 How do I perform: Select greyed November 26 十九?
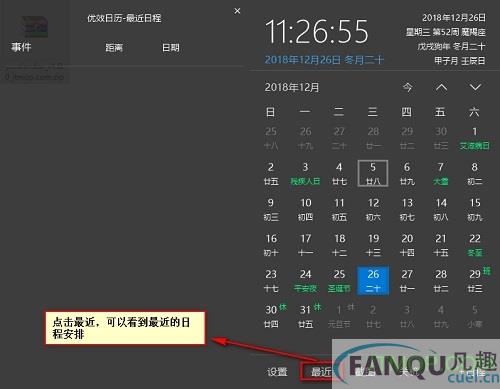pyautogui.click(x=305, y=138)
